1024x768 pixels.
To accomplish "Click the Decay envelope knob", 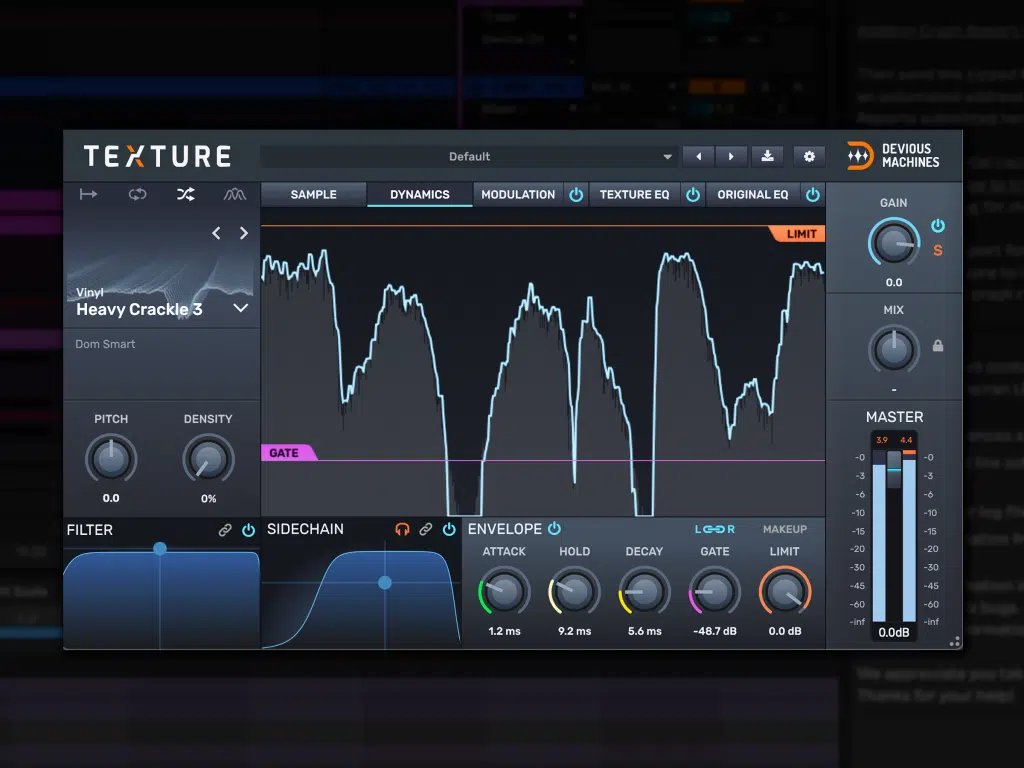I will coord(644,592).
